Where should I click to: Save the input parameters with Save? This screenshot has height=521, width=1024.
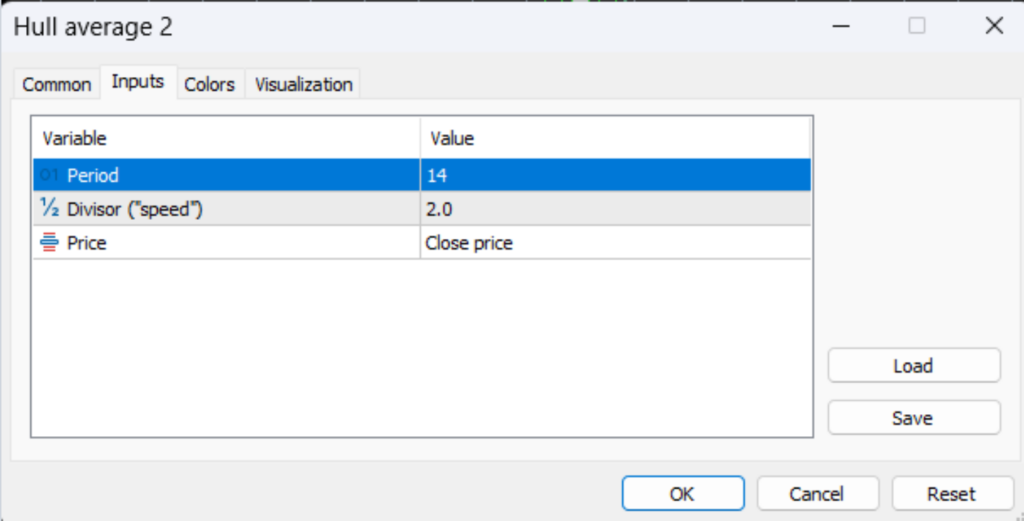pos(913,418)
